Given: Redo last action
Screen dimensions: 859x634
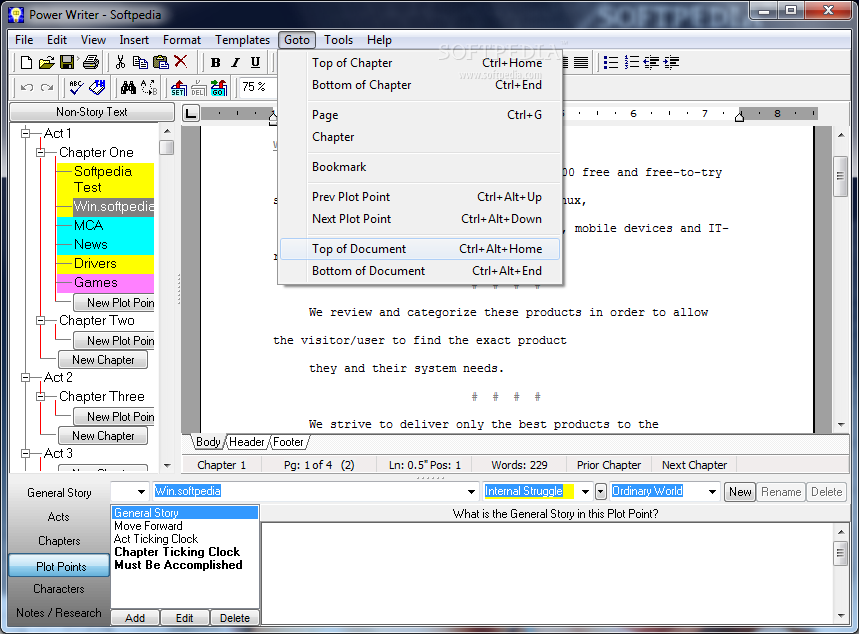Looking at the screenshot, I should click(x=47, y=87).
